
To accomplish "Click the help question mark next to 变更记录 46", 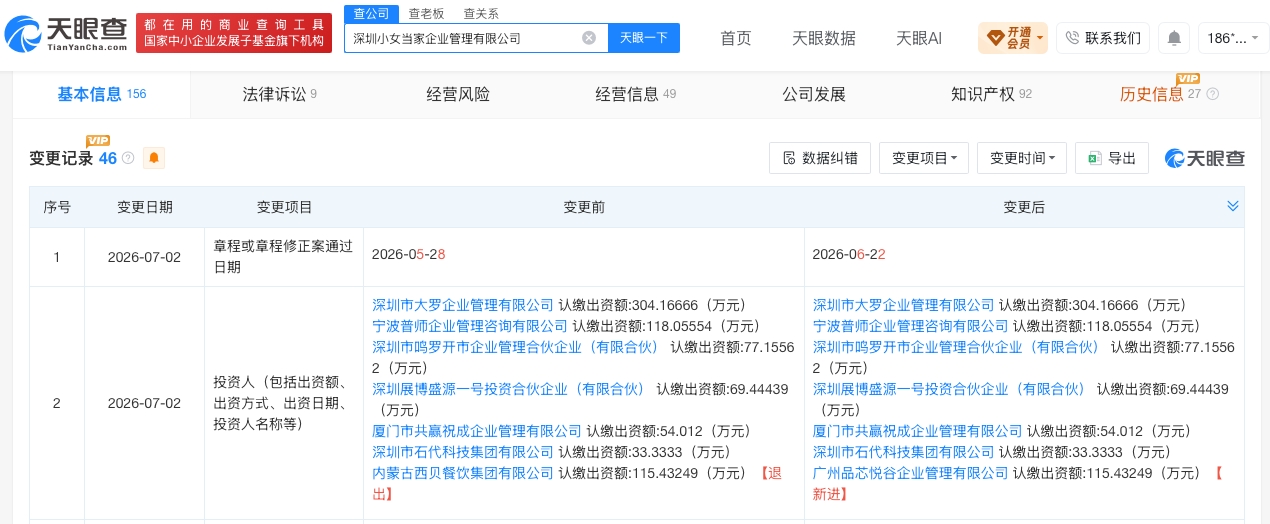I will pyautogui.click(x=127, y=158).
